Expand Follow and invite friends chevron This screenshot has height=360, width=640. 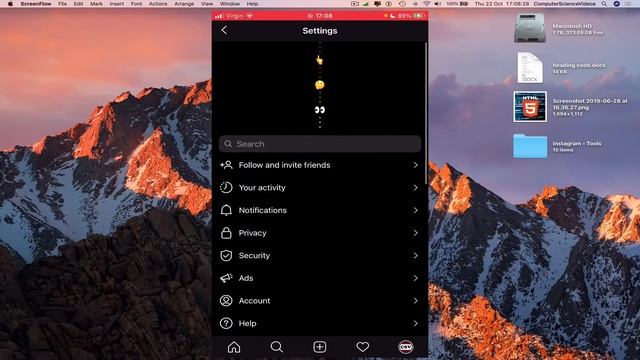point(415,165)
